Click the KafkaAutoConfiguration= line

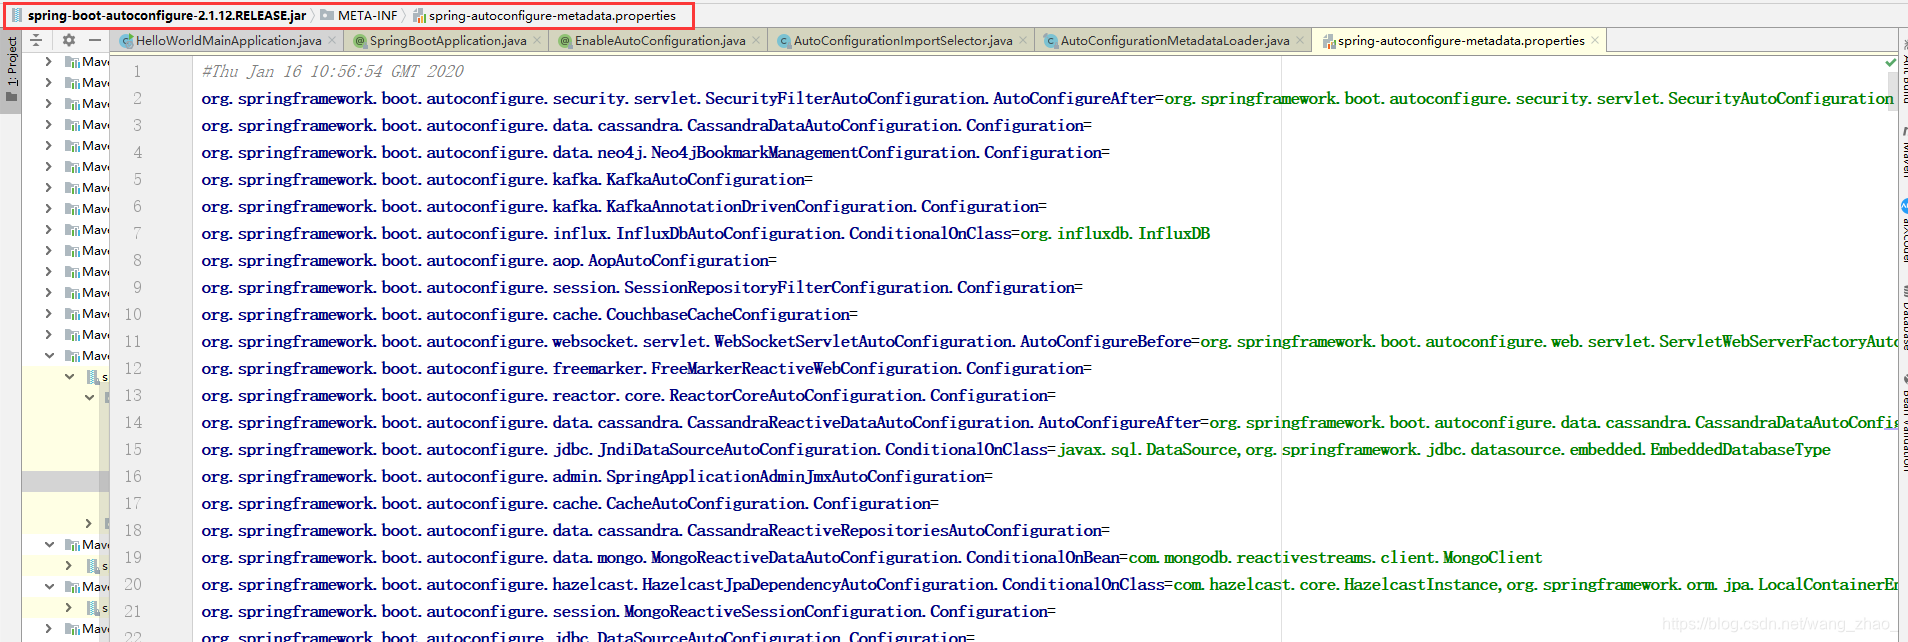[x=507, y=179]
